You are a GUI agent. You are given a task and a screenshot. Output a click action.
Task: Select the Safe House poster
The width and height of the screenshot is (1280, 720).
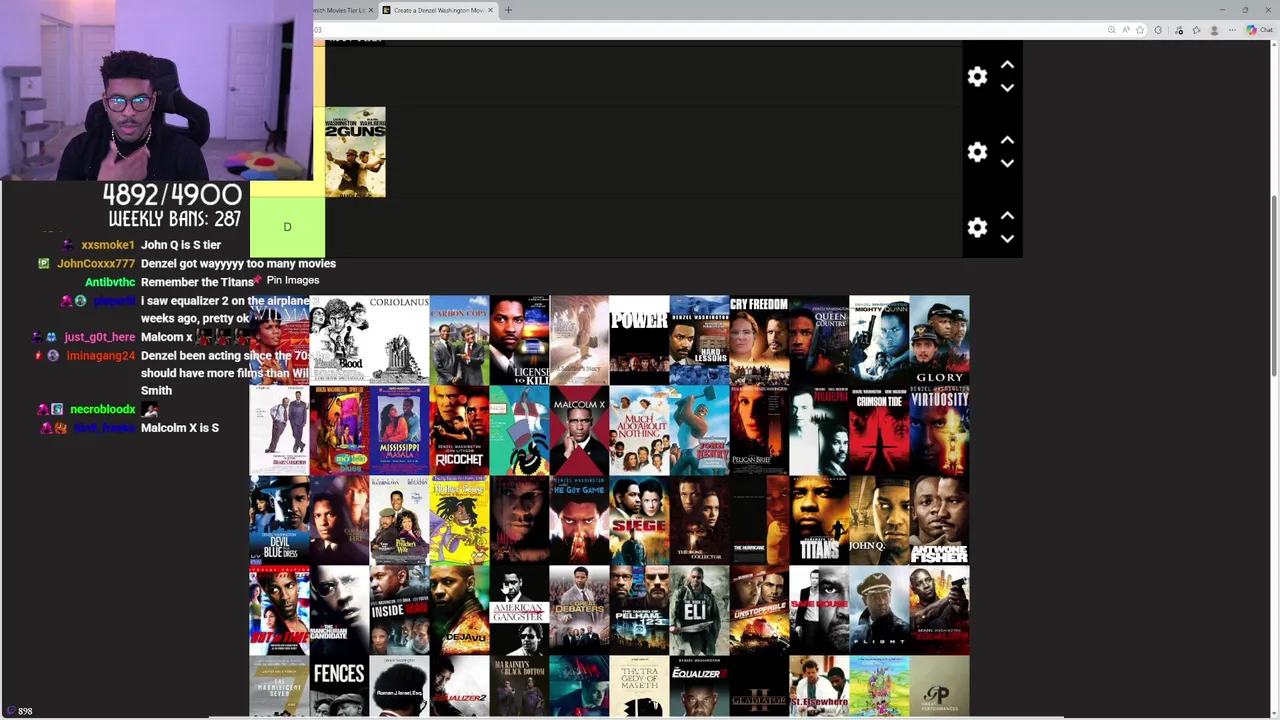819,610
